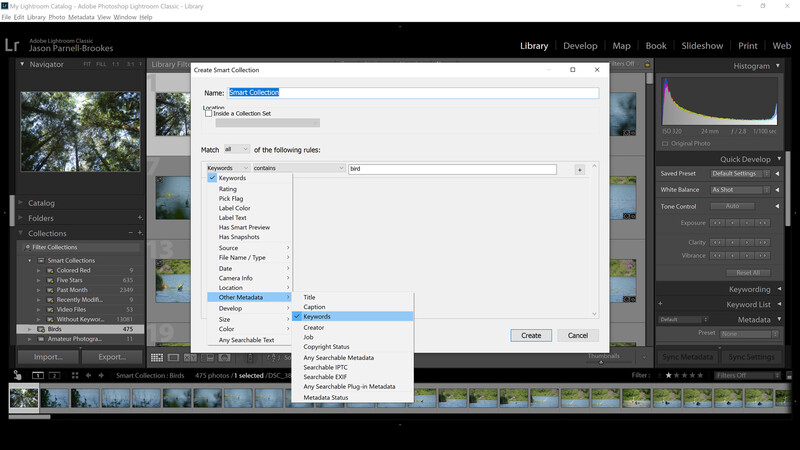
Task: Open the Match all dropdown
Action: click(236, 149)
